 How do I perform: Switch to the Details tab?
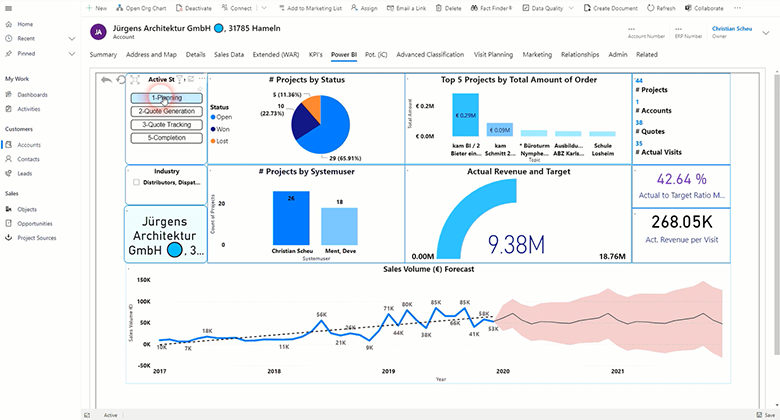(x=195, y=55)
